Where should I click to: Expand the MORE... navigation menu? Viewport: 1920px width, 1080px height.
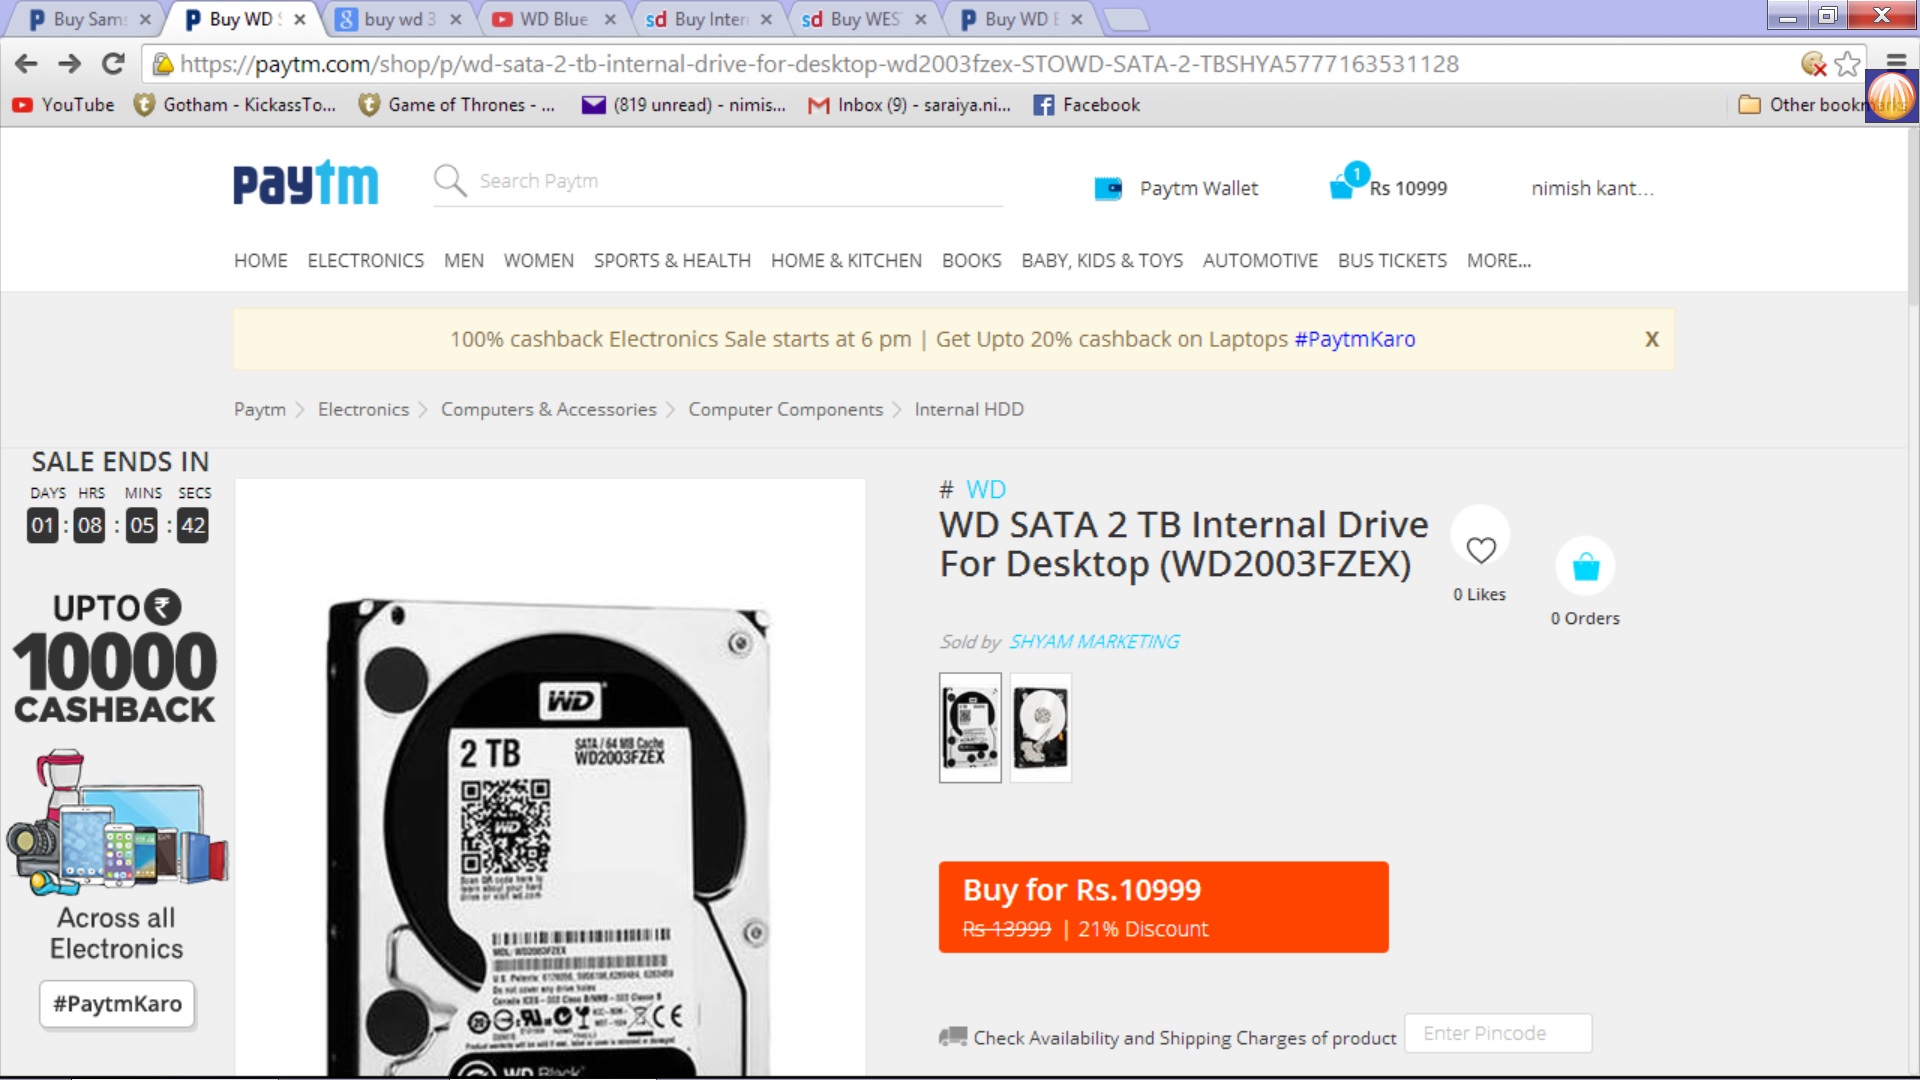click(1498, 261)
